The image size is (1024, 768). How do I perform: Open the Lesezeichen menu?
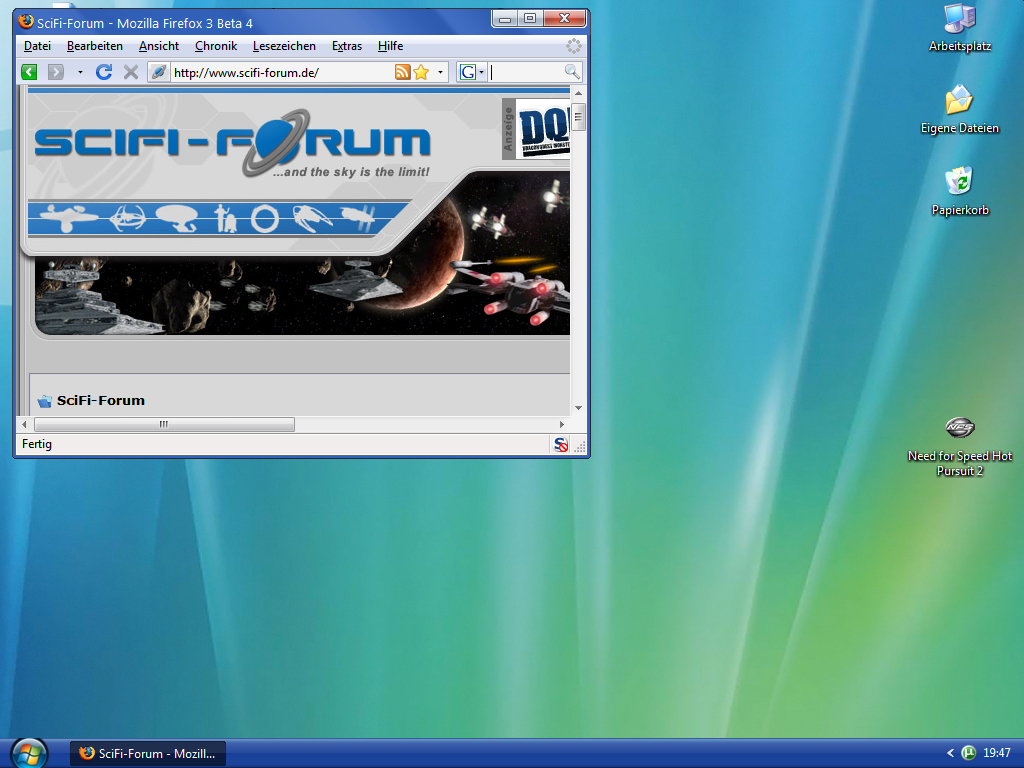284,46
